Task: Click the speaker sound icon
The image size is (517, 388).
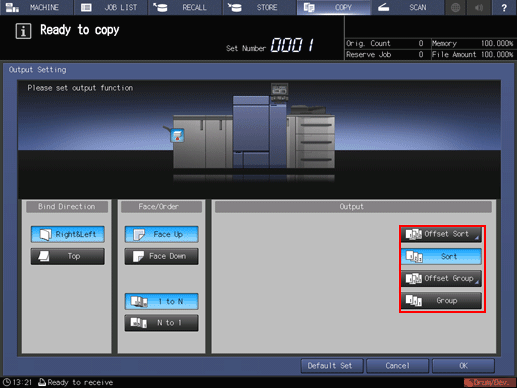Action: tap(479, 7)
